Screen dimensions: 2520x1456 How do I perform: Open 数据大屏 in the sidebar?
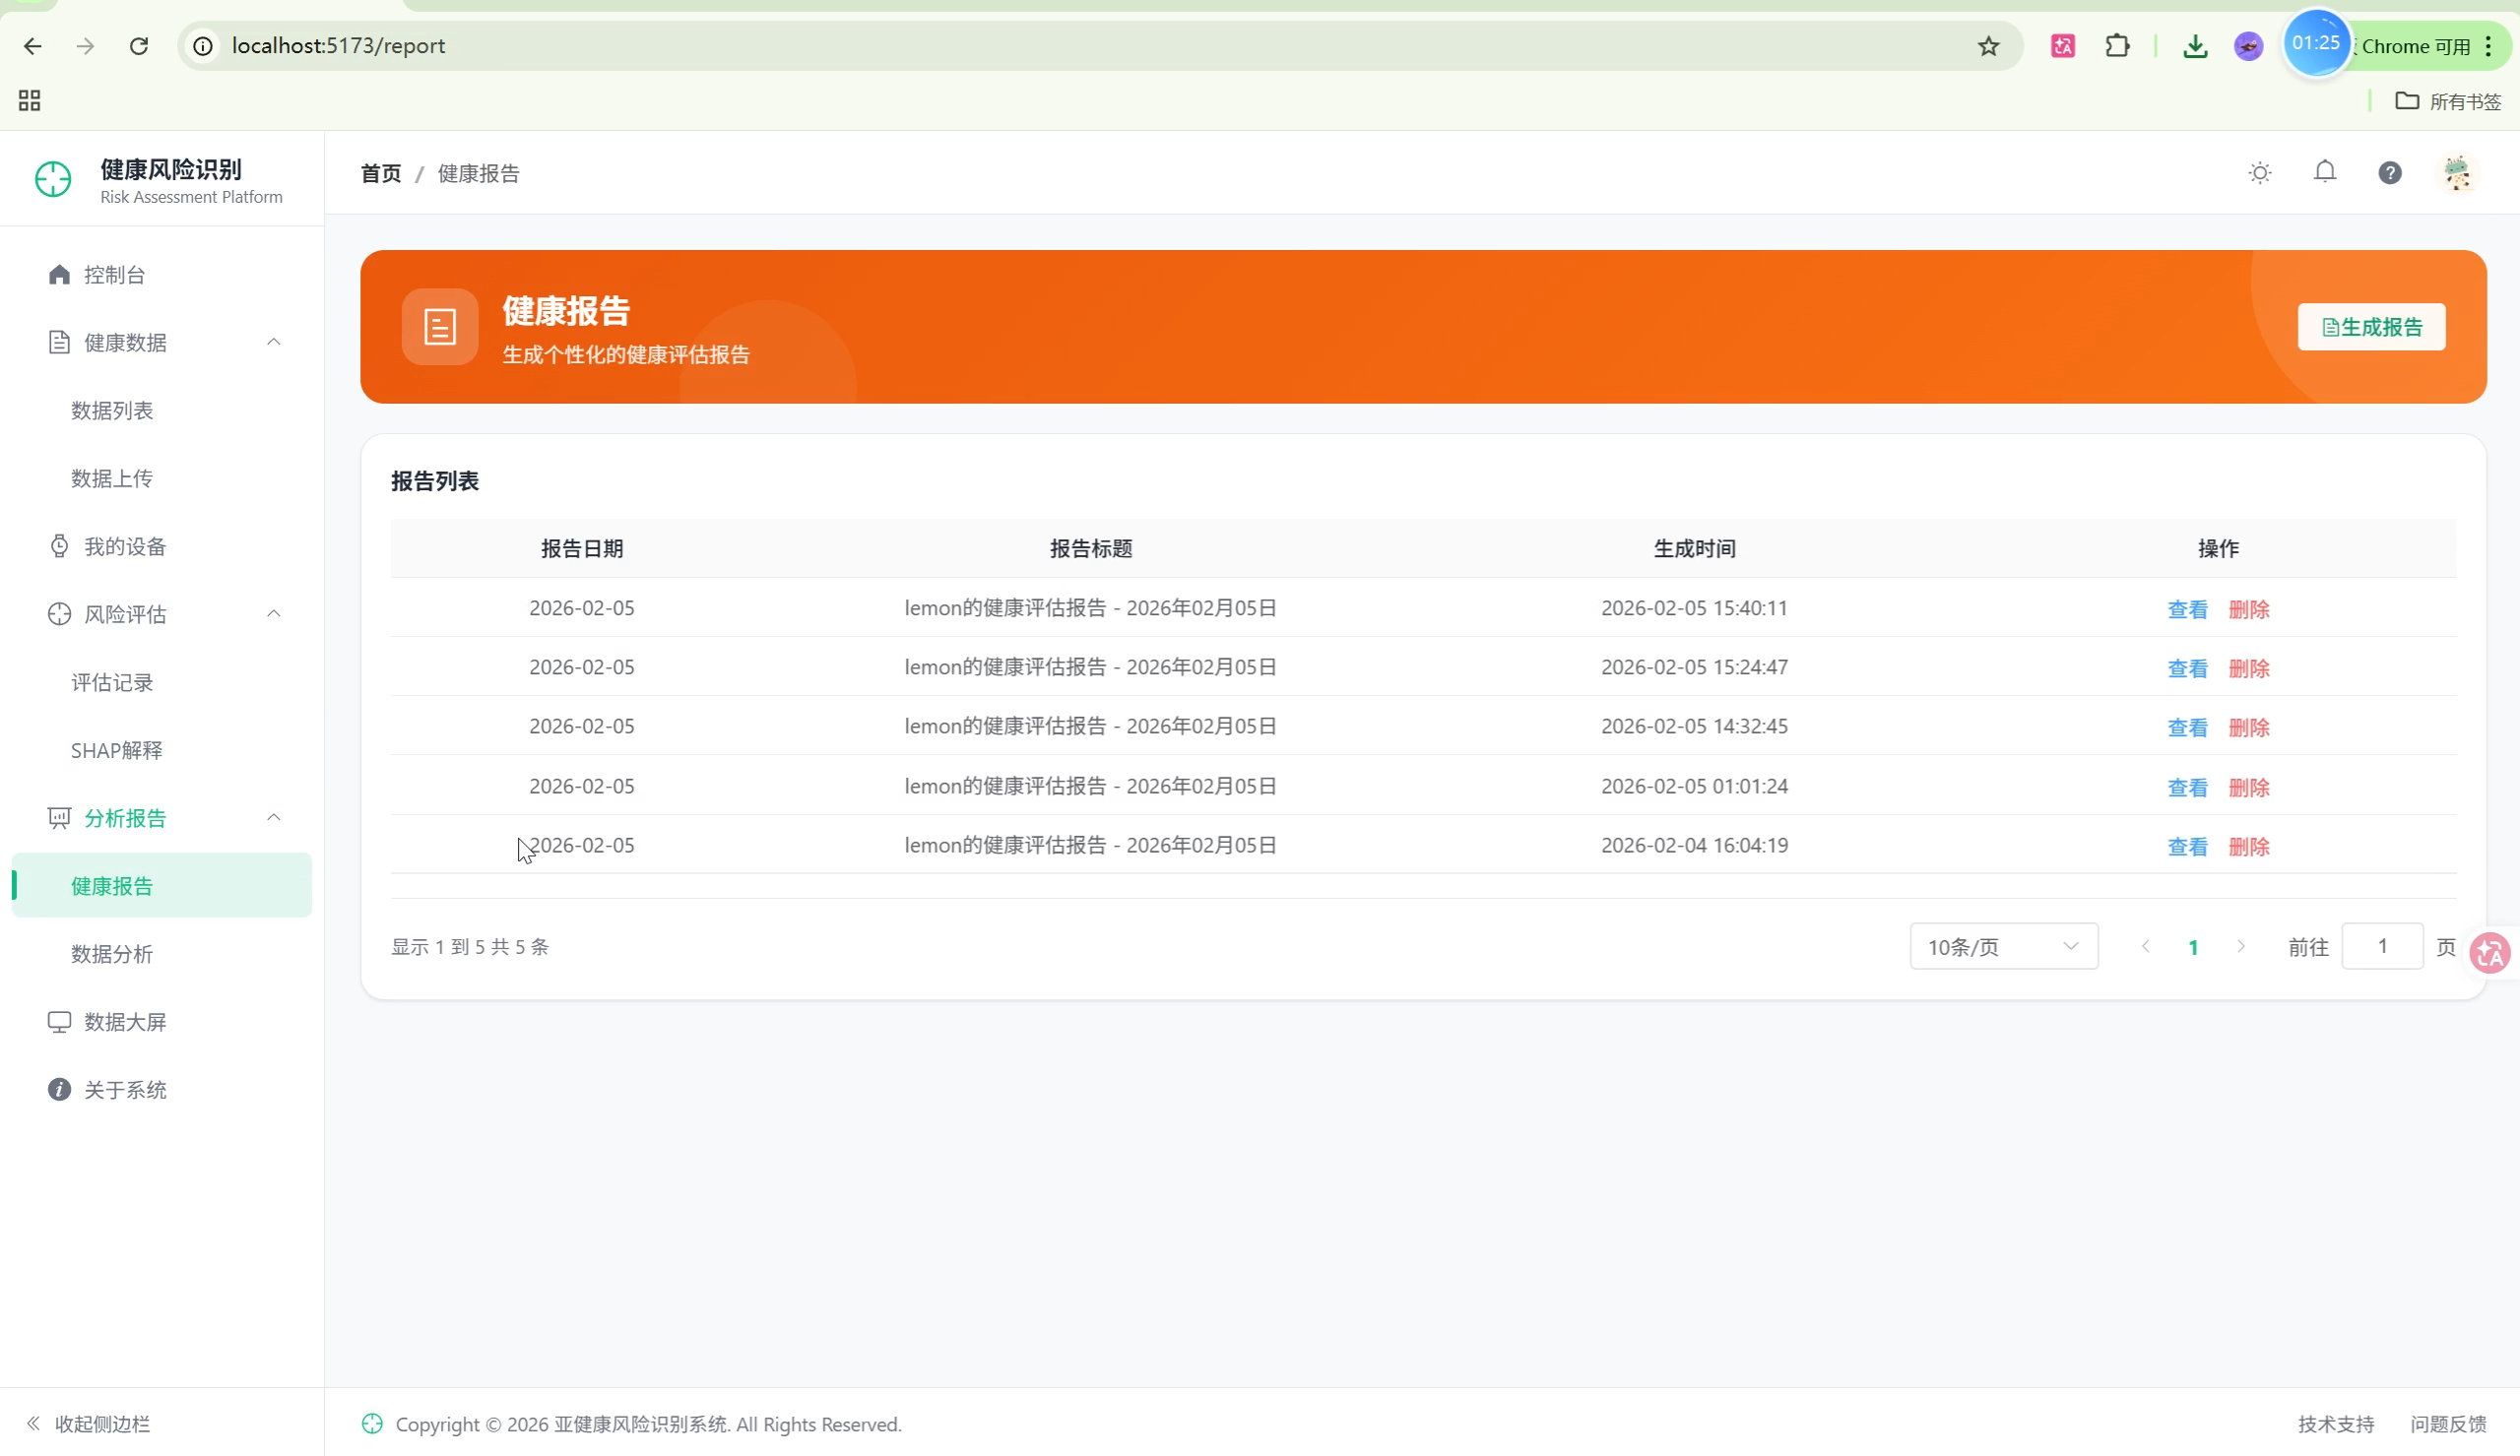click(x=125, y=1022)
